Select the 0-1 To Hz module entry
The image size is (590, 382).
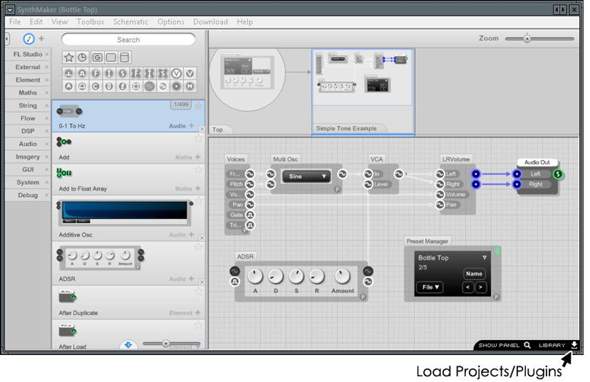point(128,116)
